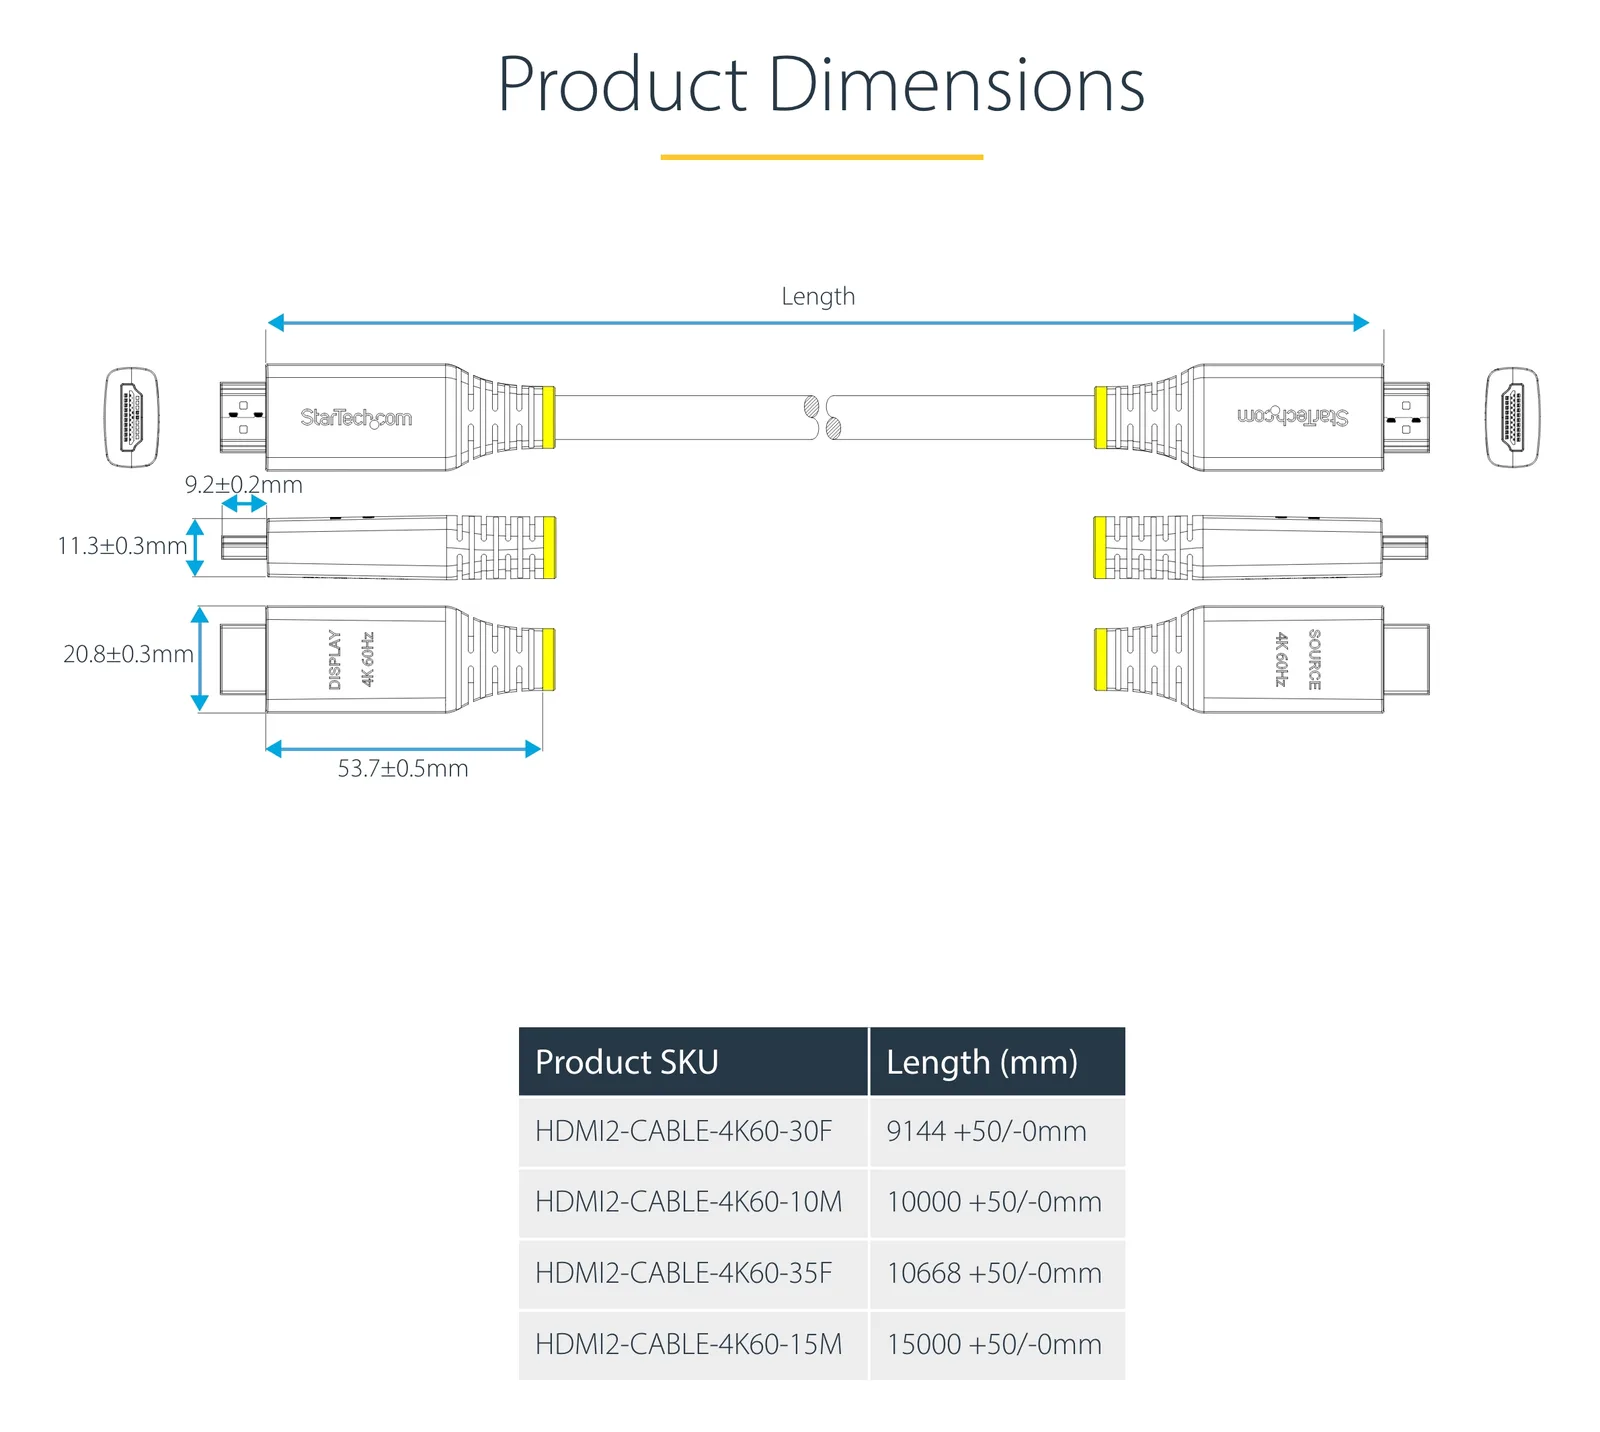Click the "Product SKU" table header
Viewport: 1600px width, 1432px height.
click(693, 1061)
